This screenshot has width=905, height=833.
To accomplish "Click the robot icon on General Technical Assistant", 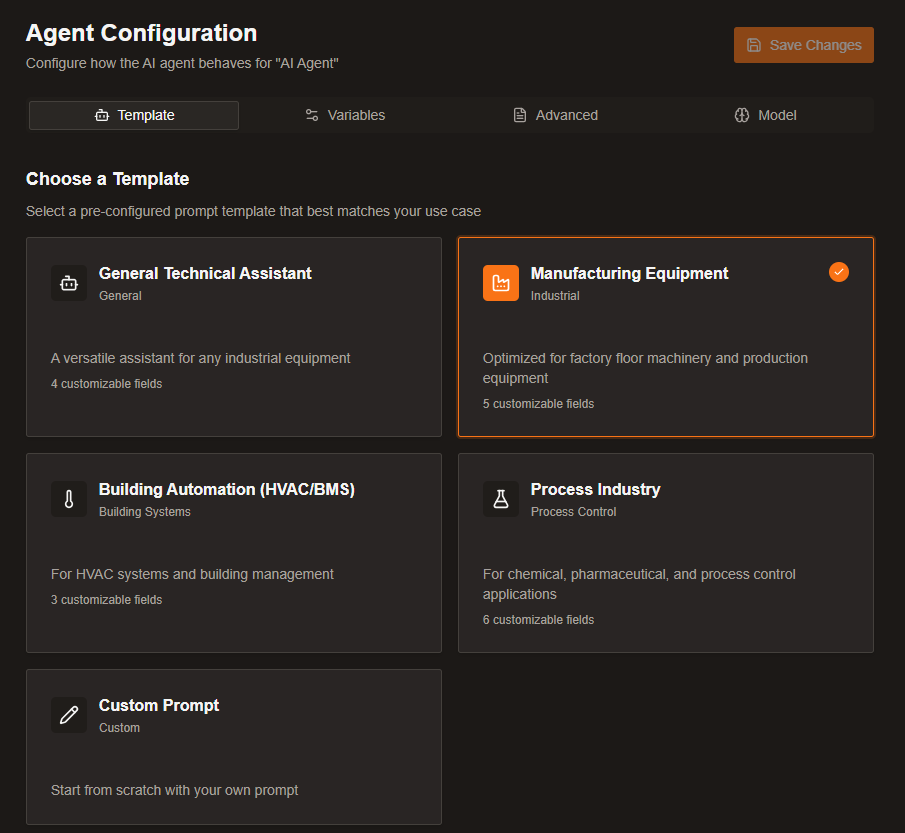I will click(69, 283).
